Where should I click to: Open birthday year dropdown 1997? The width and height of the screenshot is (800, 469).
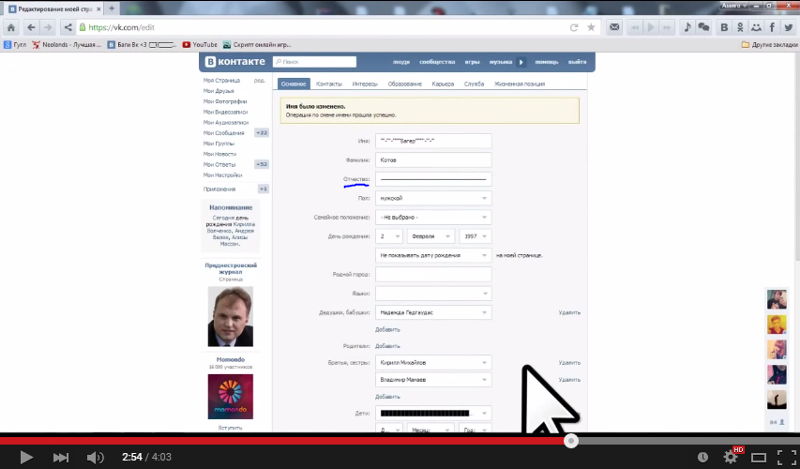tap(475, 236)
